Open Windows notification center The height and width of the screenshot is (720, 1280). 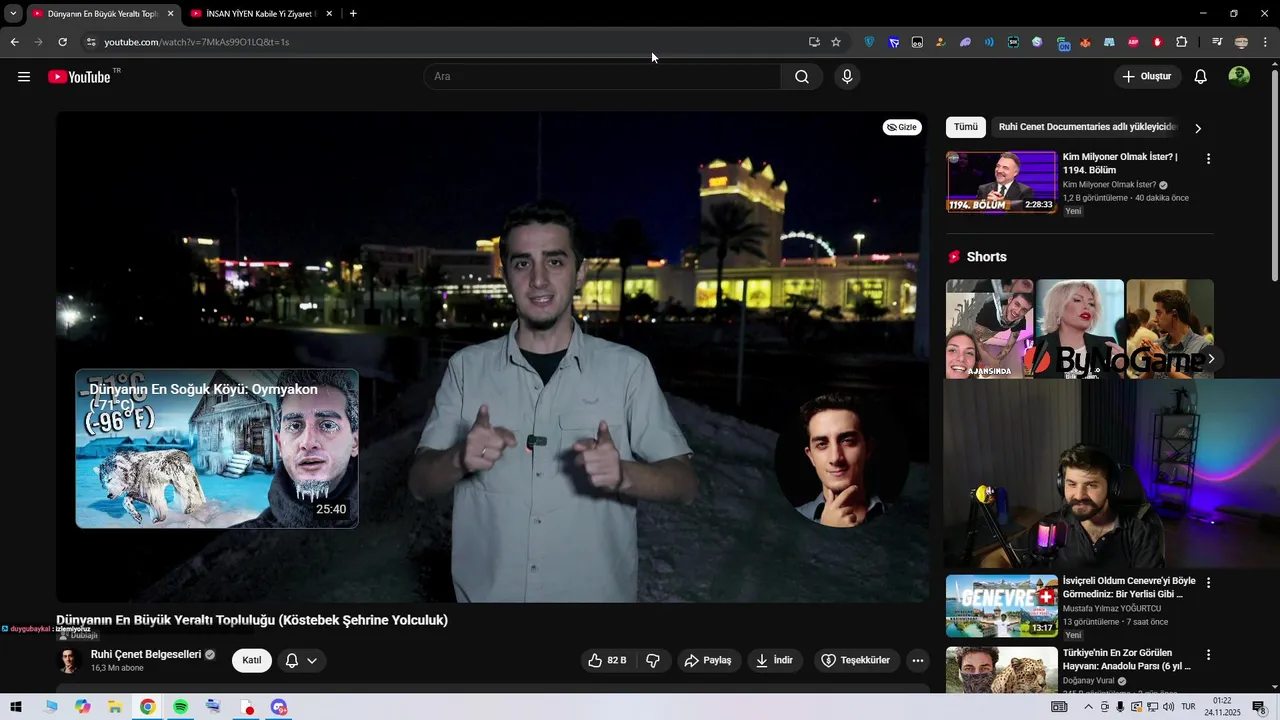[x=1259, y=707]
